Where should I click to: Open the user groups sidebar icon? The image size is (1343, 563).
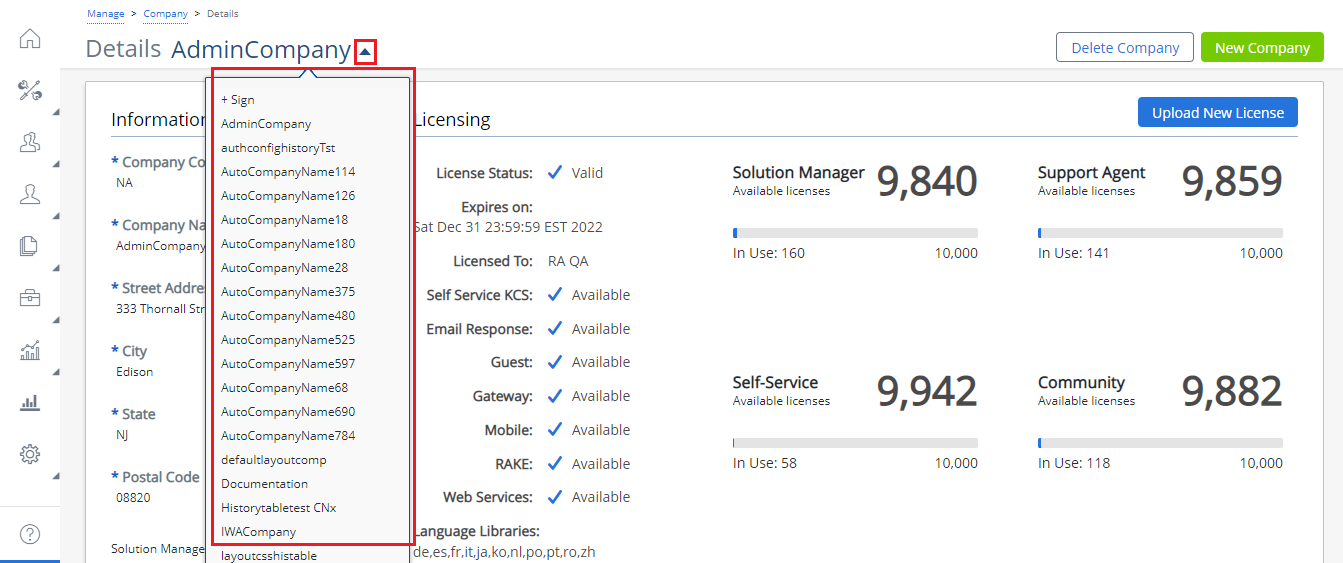point(30,143)
